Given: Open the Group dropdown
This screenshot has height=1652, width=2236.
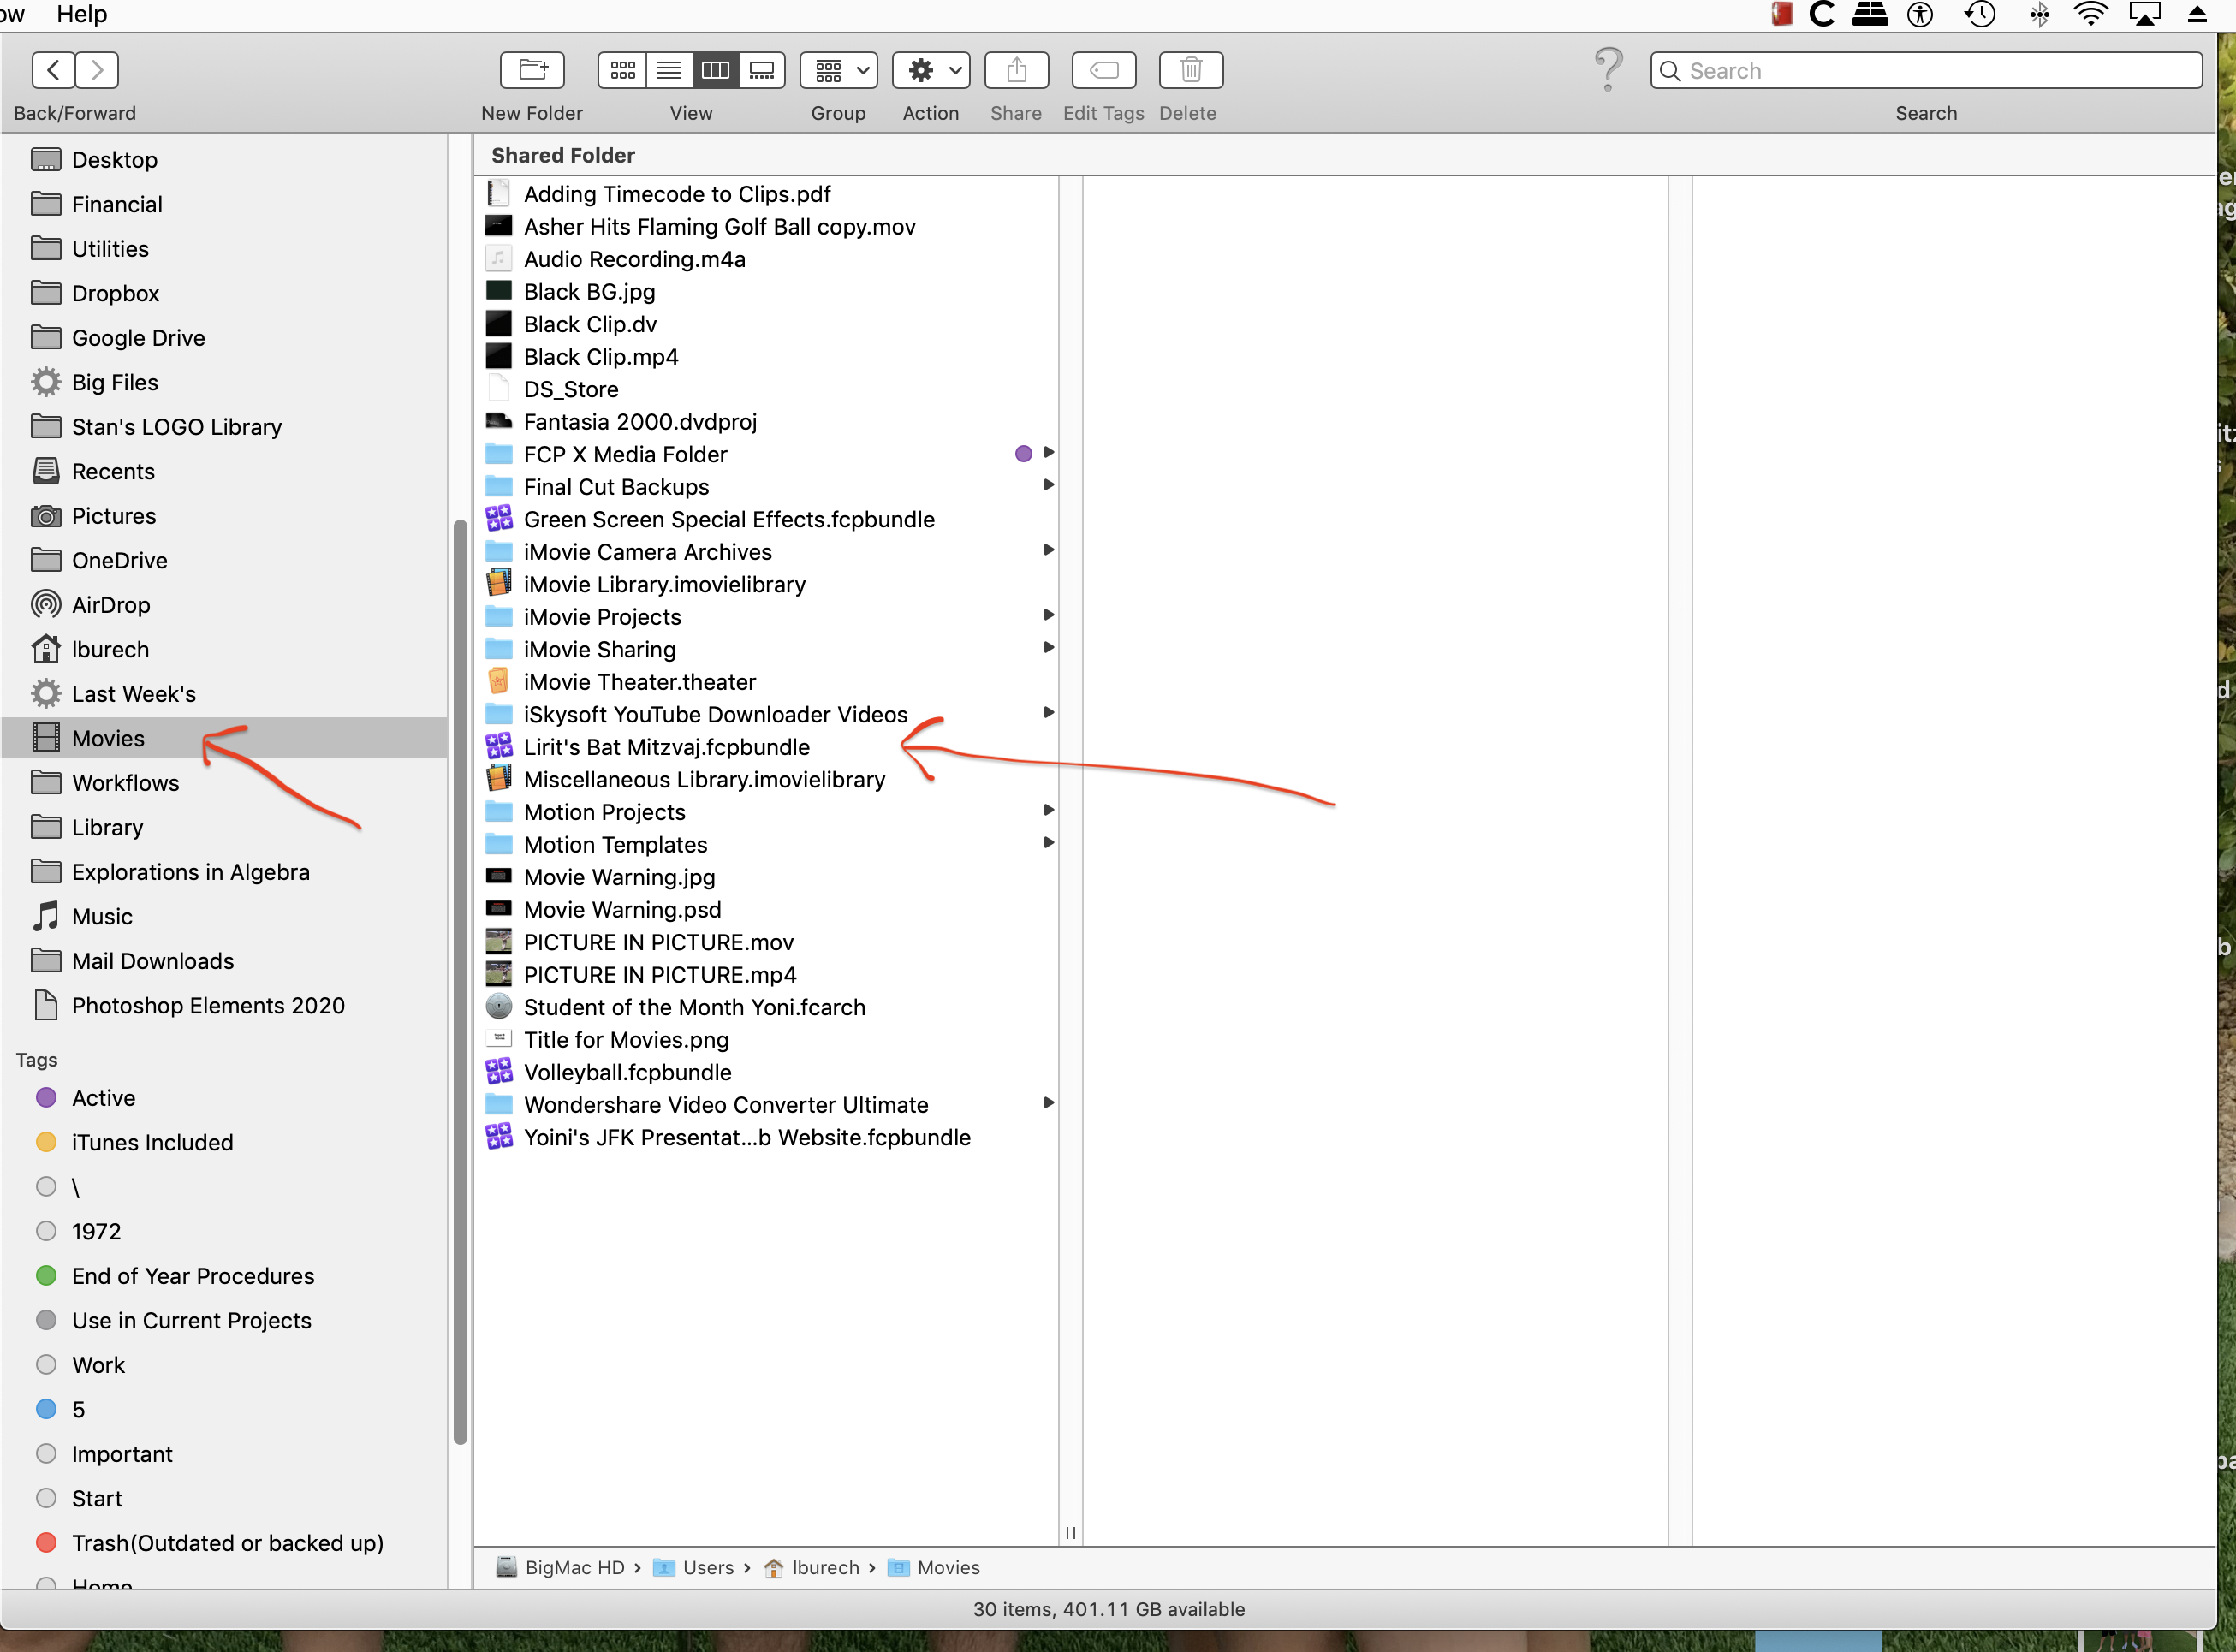Looking at the screenshot, I should (x=838, y=70).
